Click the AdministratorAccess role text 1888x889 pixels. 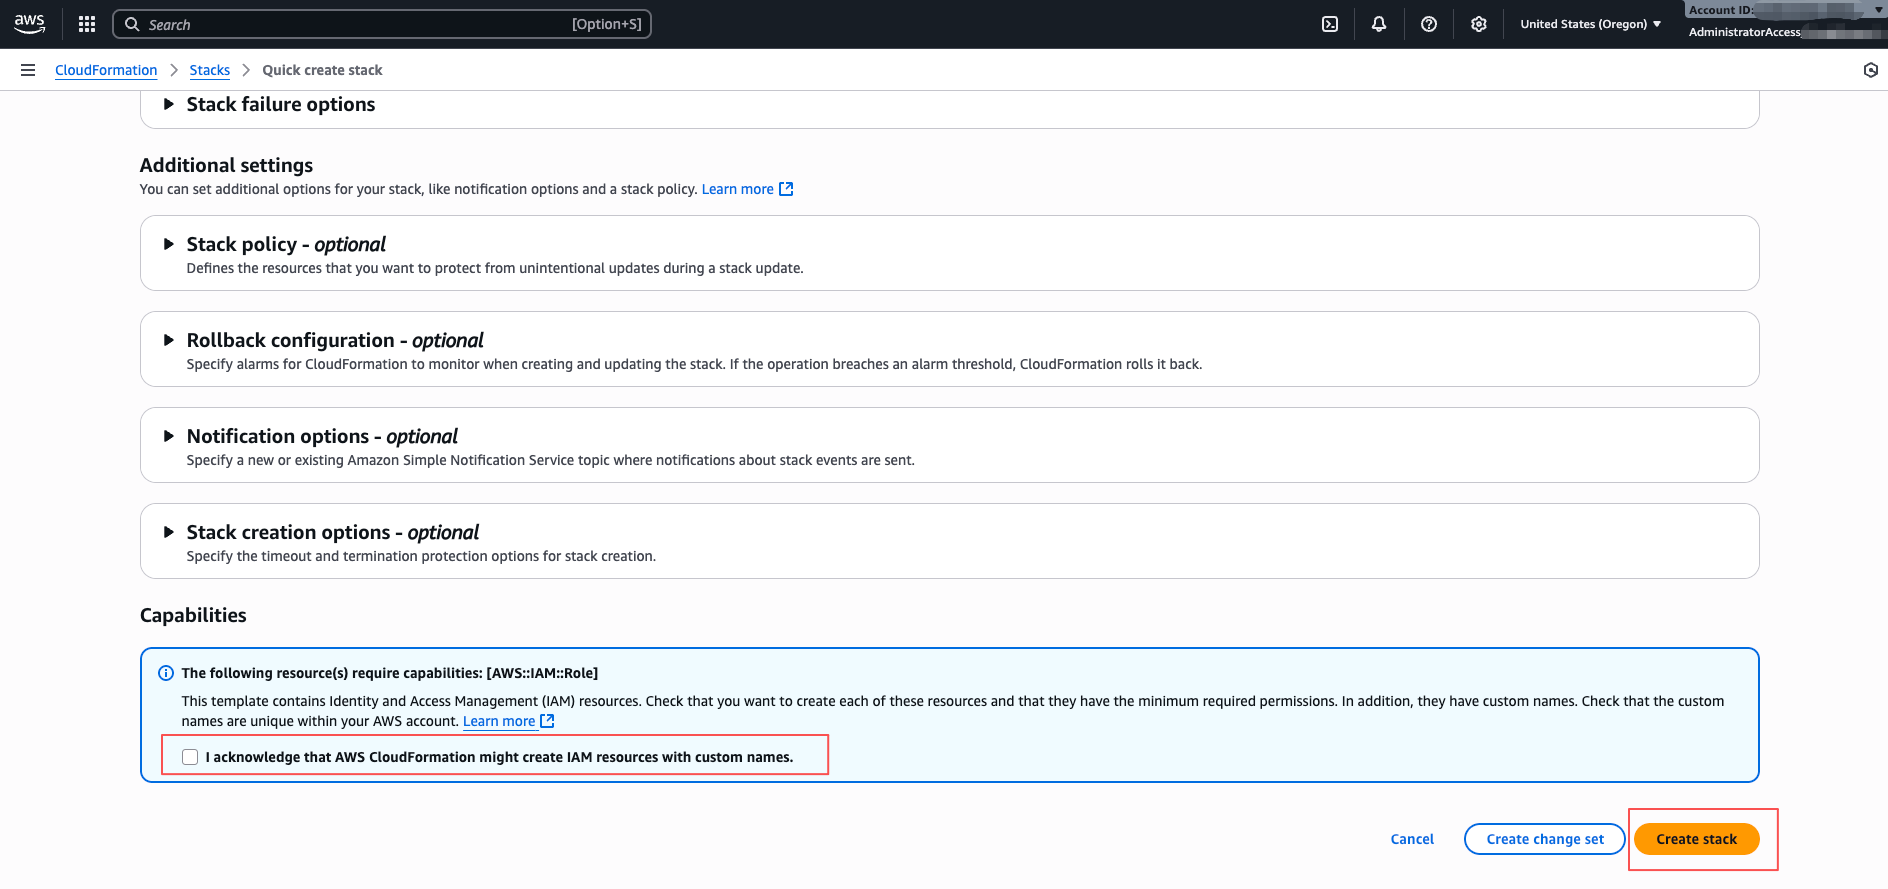pyautogui.click(x=1745, y=32)
